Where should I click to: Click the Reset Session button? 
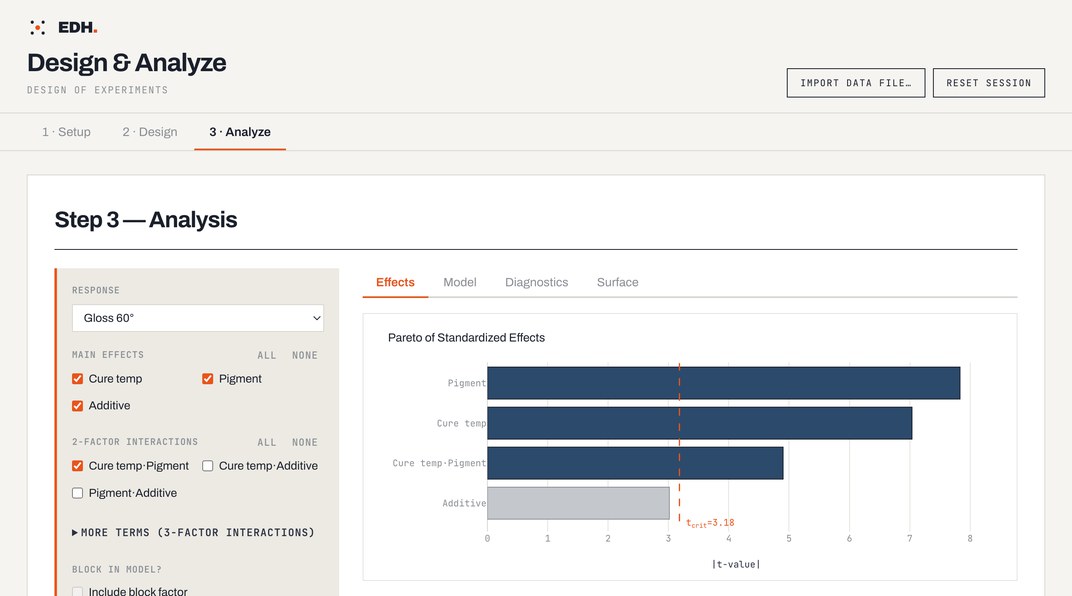point(989,83)
